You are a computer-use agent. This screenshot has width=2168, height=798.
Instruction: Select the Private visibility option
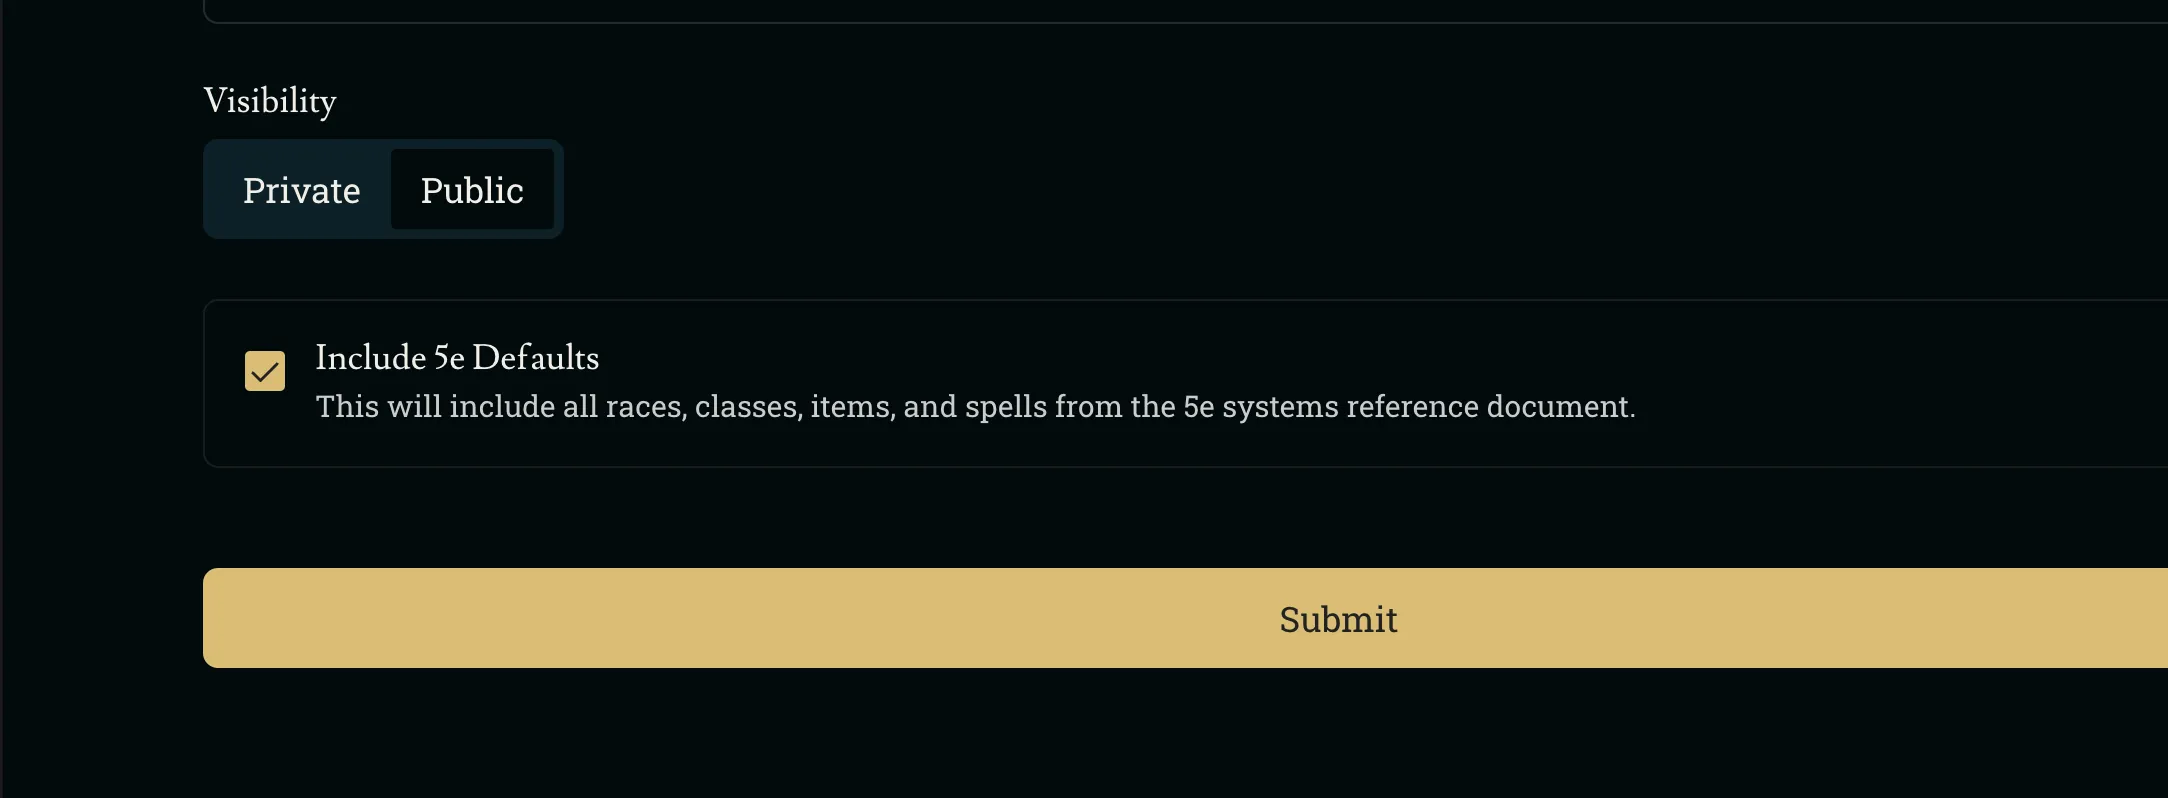pyautogui.click(x=301, y=190)
